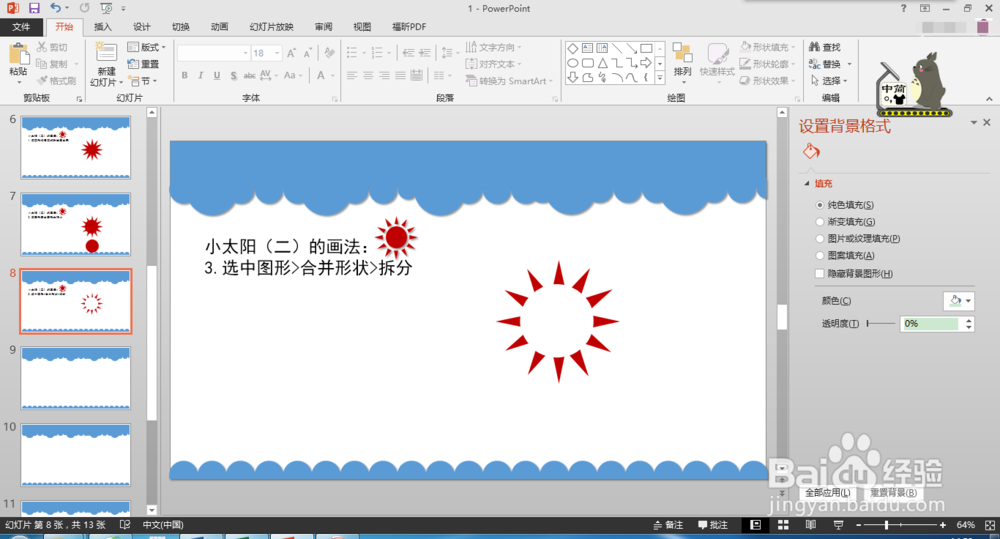Switch to Reading view in status bar
1000x539 pixels.
[811, 525]
